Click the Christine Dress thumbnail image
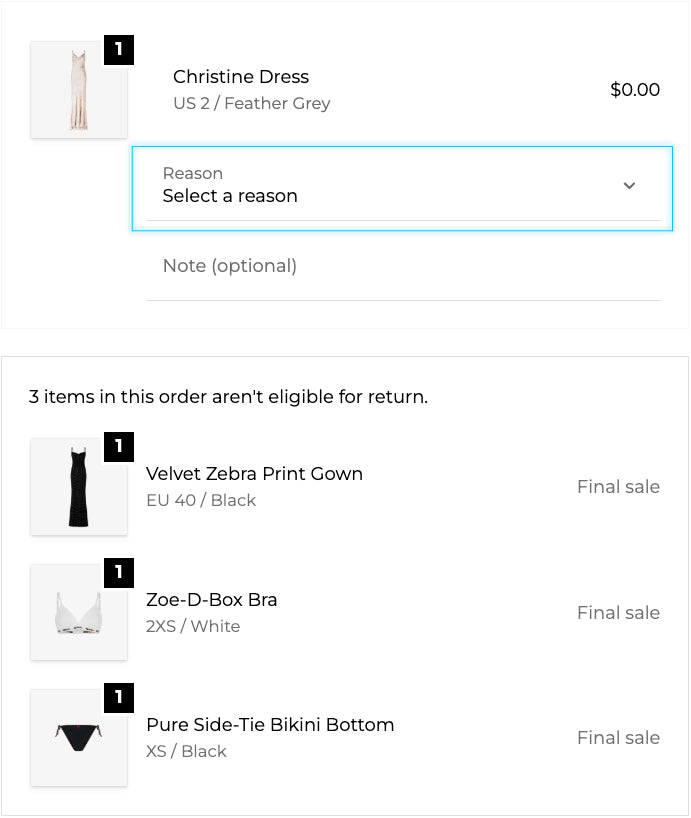The height and width of the screenshot is (818, 691). coord(79,90)
